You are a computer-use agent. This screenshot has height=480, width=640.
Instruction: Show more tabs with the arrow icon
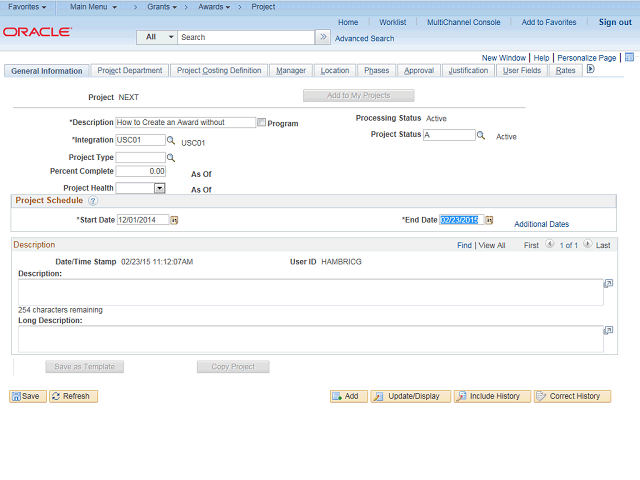[x=591, y=70]
